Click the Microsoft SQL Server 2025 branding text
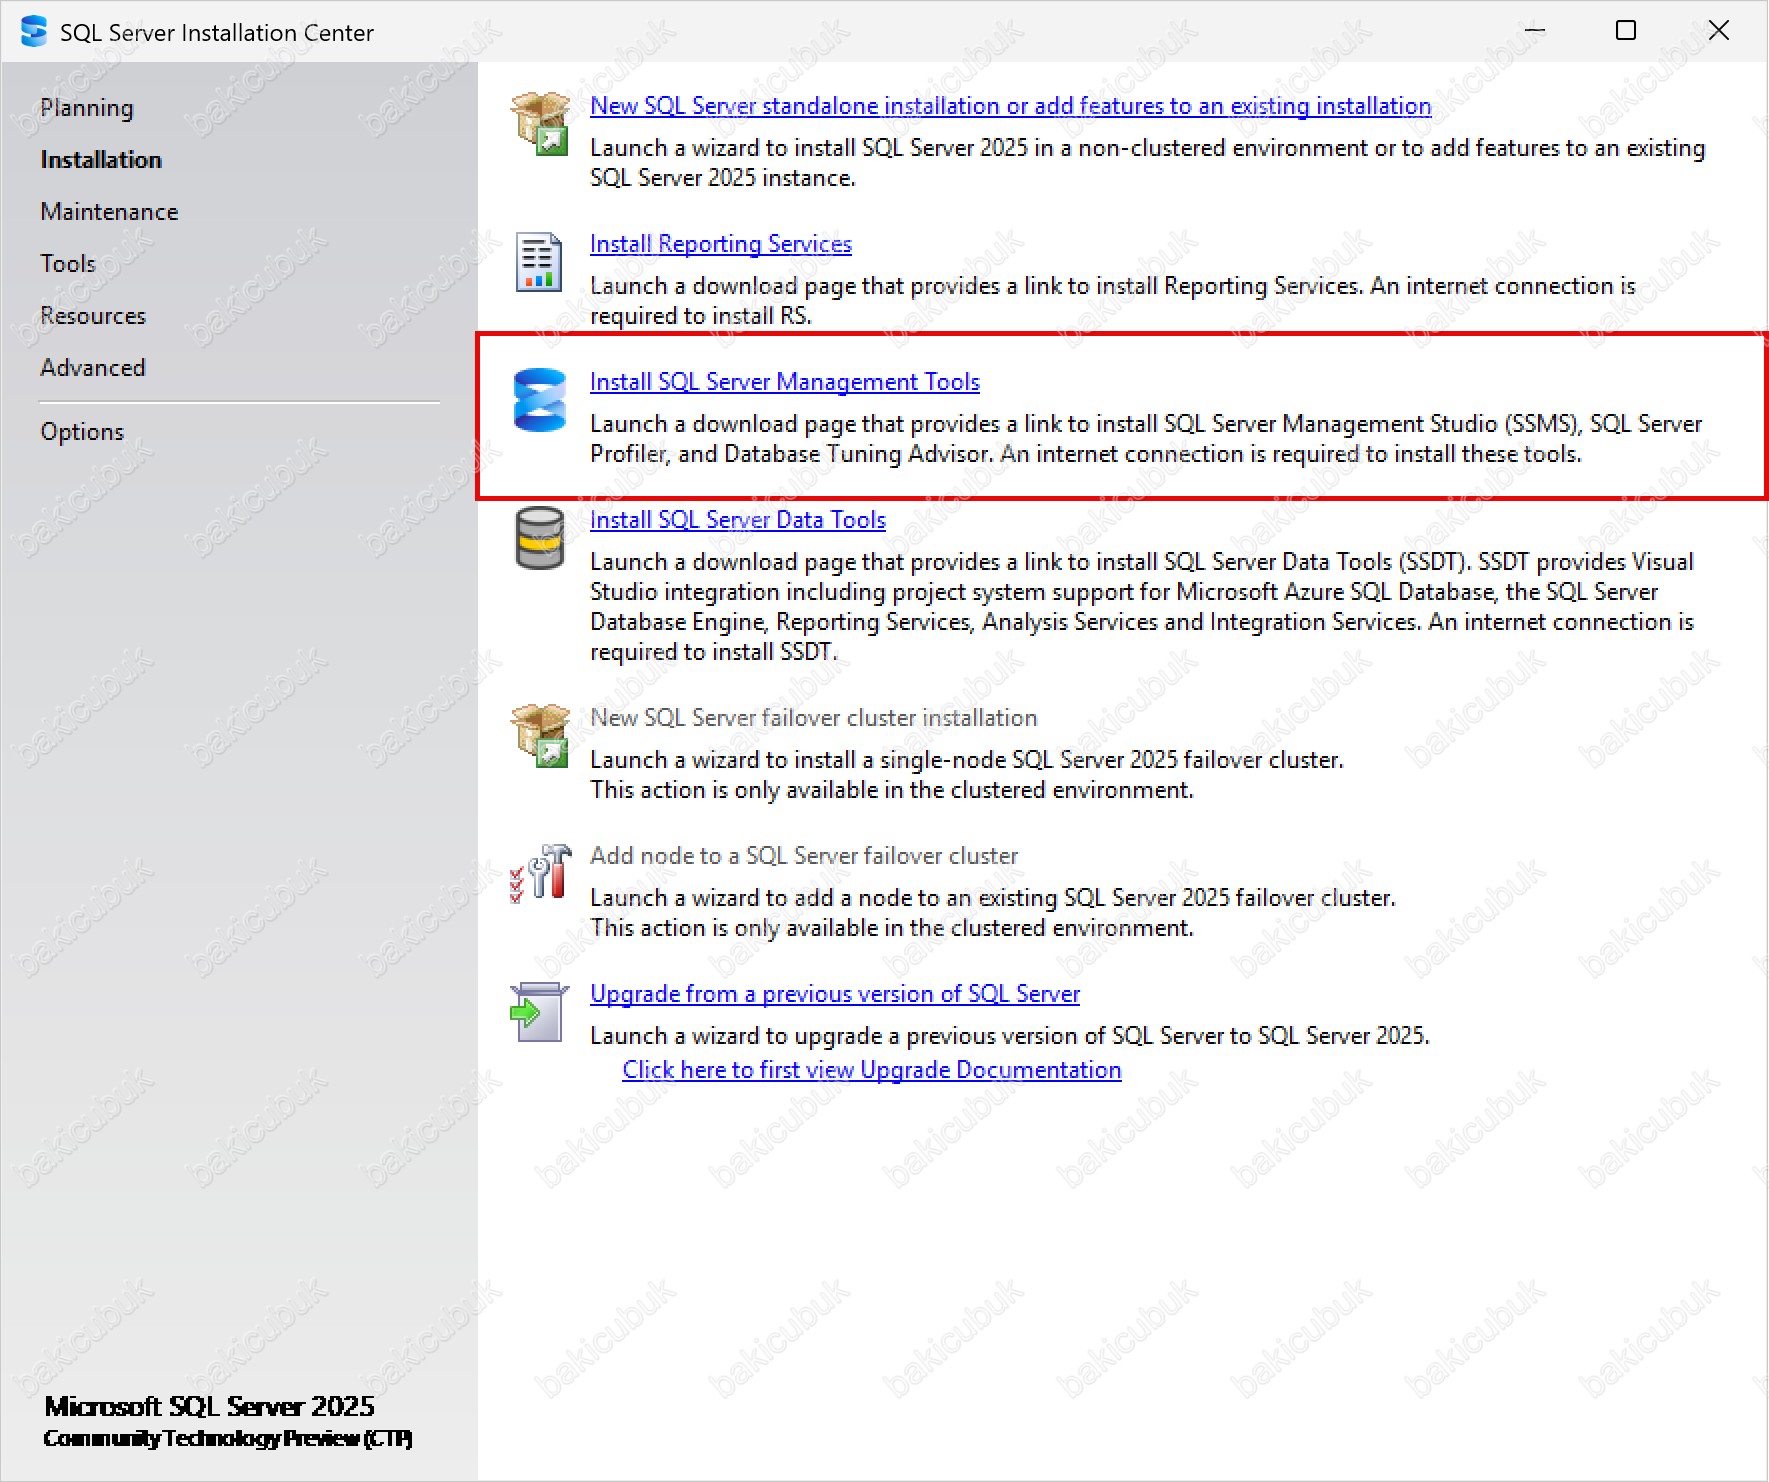1769x1482 pixels. point(209,1407)
